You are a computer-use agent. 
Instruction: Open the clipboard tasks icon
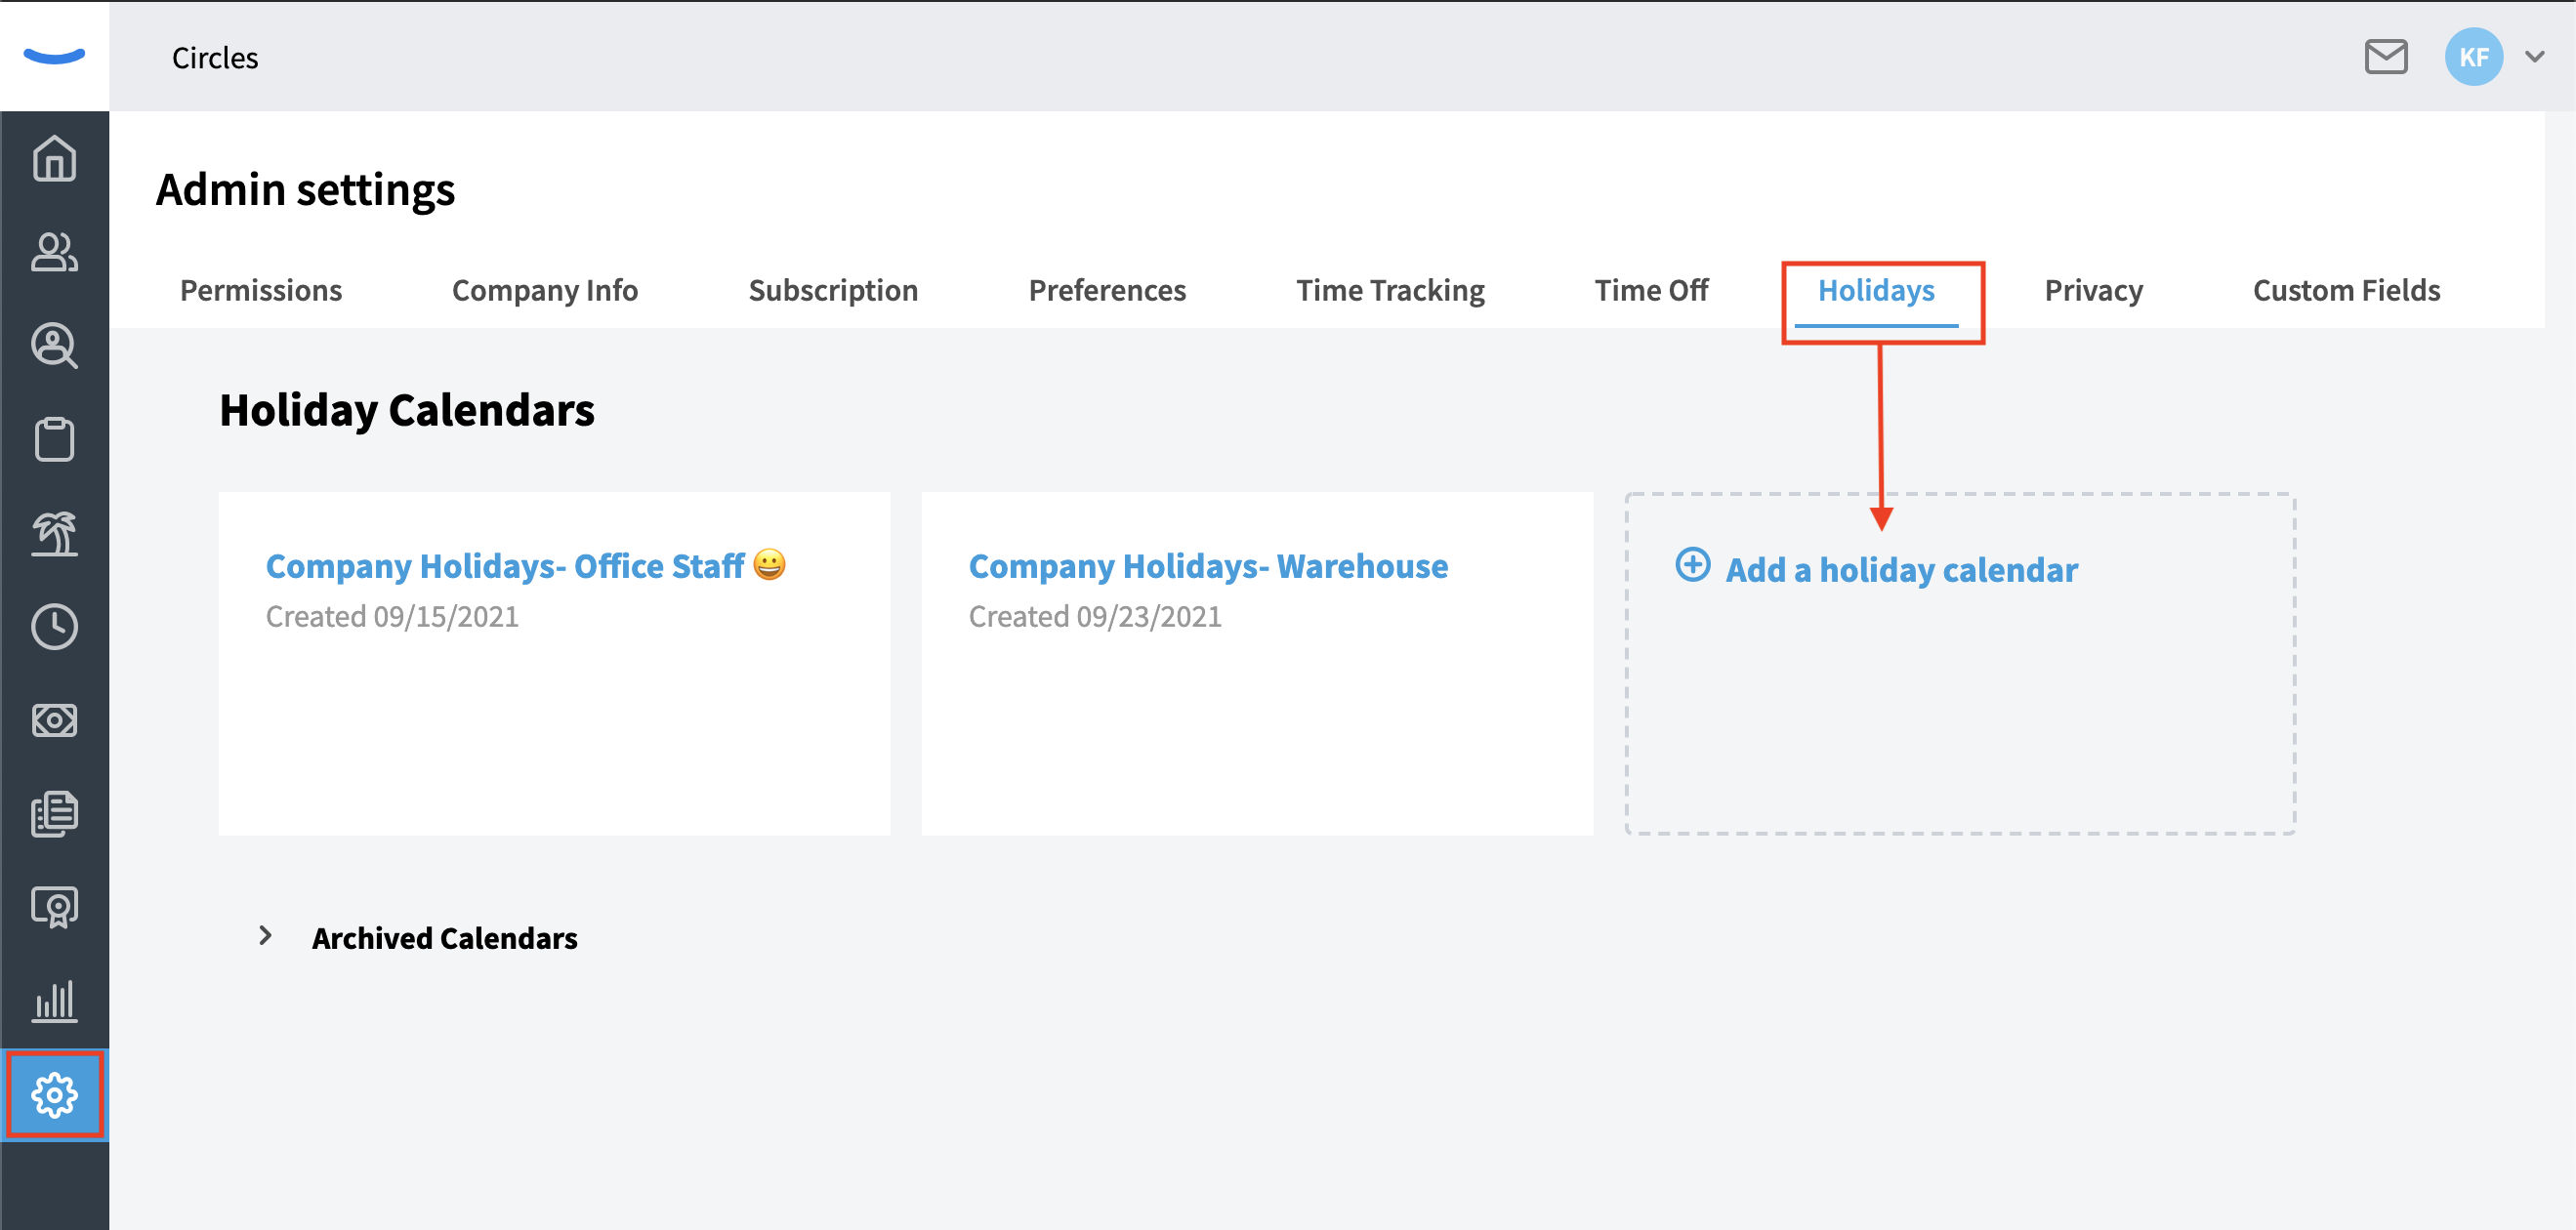[x=54, y=439]
